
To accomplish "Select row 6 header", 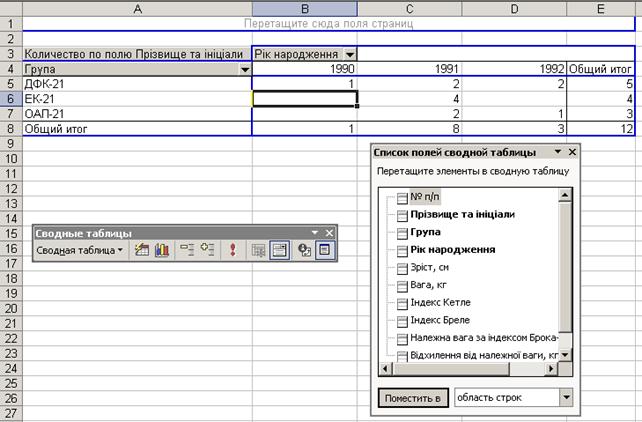I will [x=11, y=99].
